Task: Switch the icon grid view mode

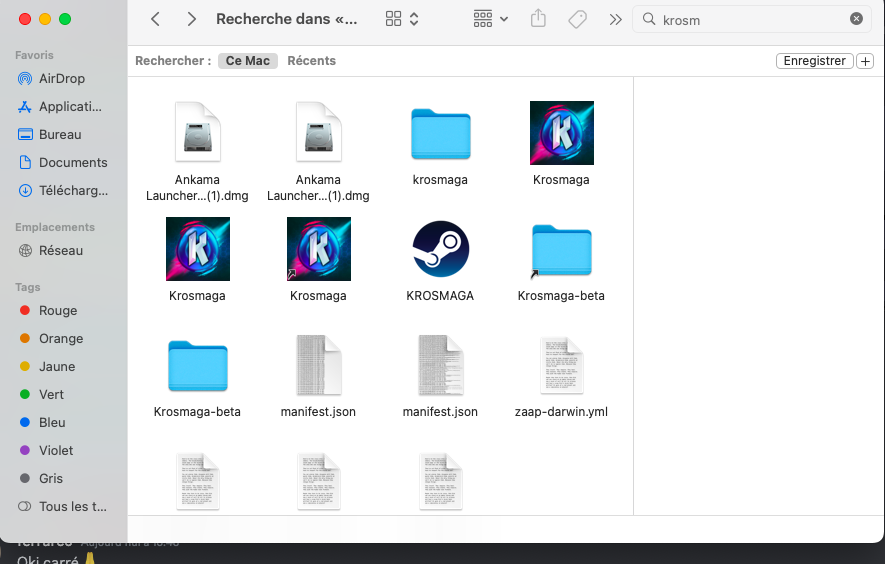Action: [x=393, y=19]
